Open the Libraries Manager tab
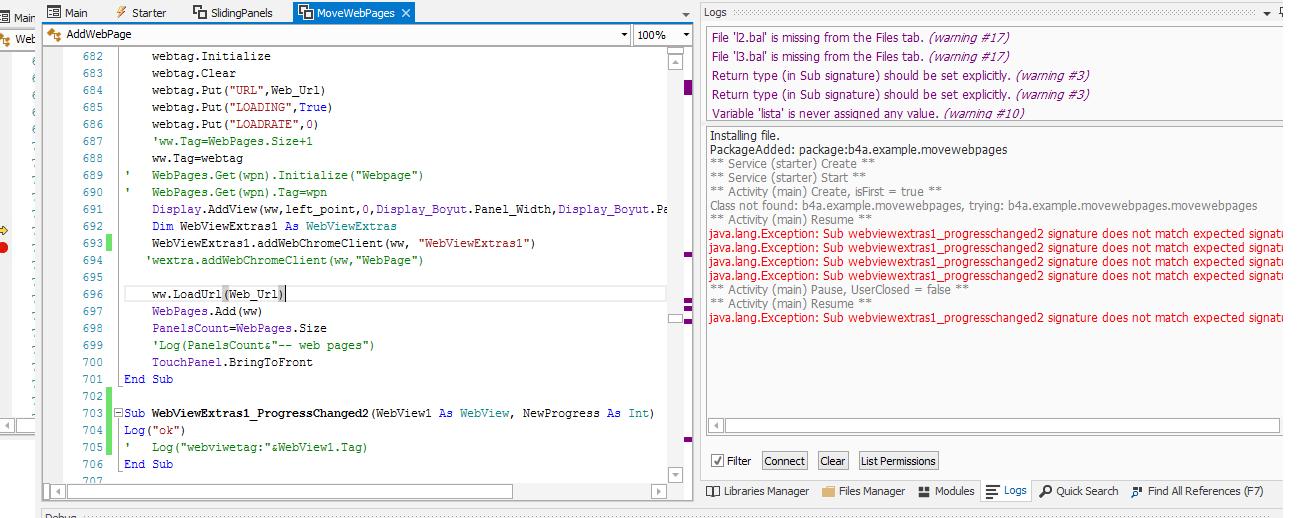 pyautogui.click(x=758, y=491)
